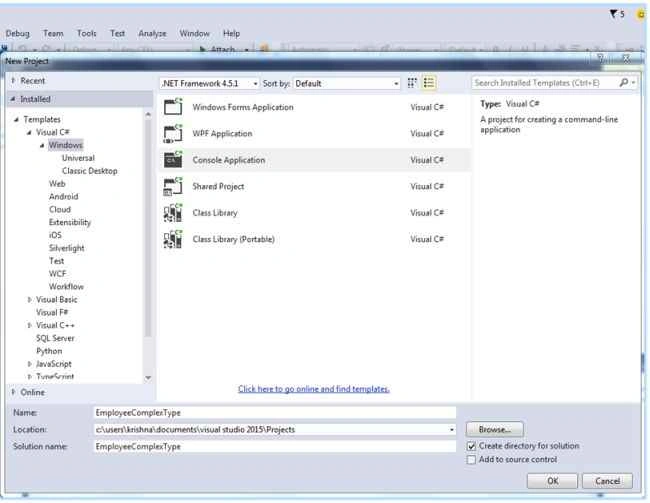Open the .NET Framework version dropdown

pos(209,83)
